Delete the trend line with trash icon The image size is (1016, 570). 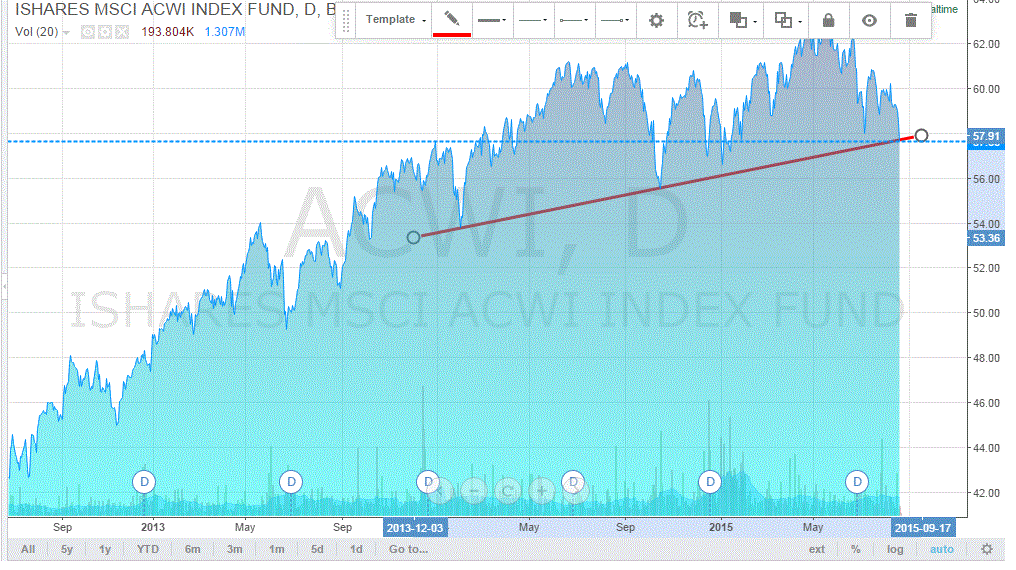[910, 21]
